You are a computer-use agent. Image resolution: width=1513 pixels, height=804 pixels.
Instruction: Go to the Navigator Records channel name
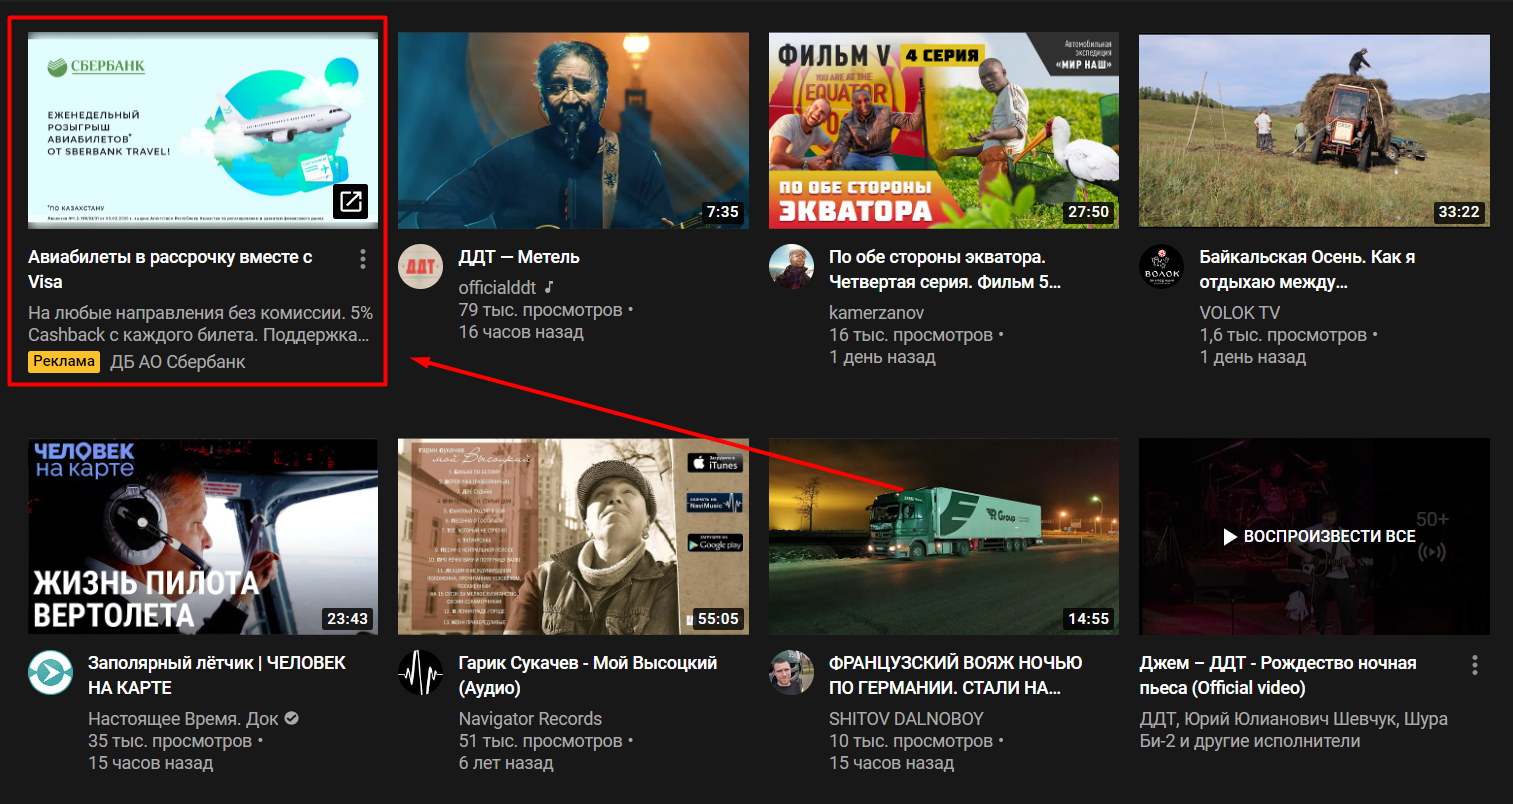tap(530, 718)
